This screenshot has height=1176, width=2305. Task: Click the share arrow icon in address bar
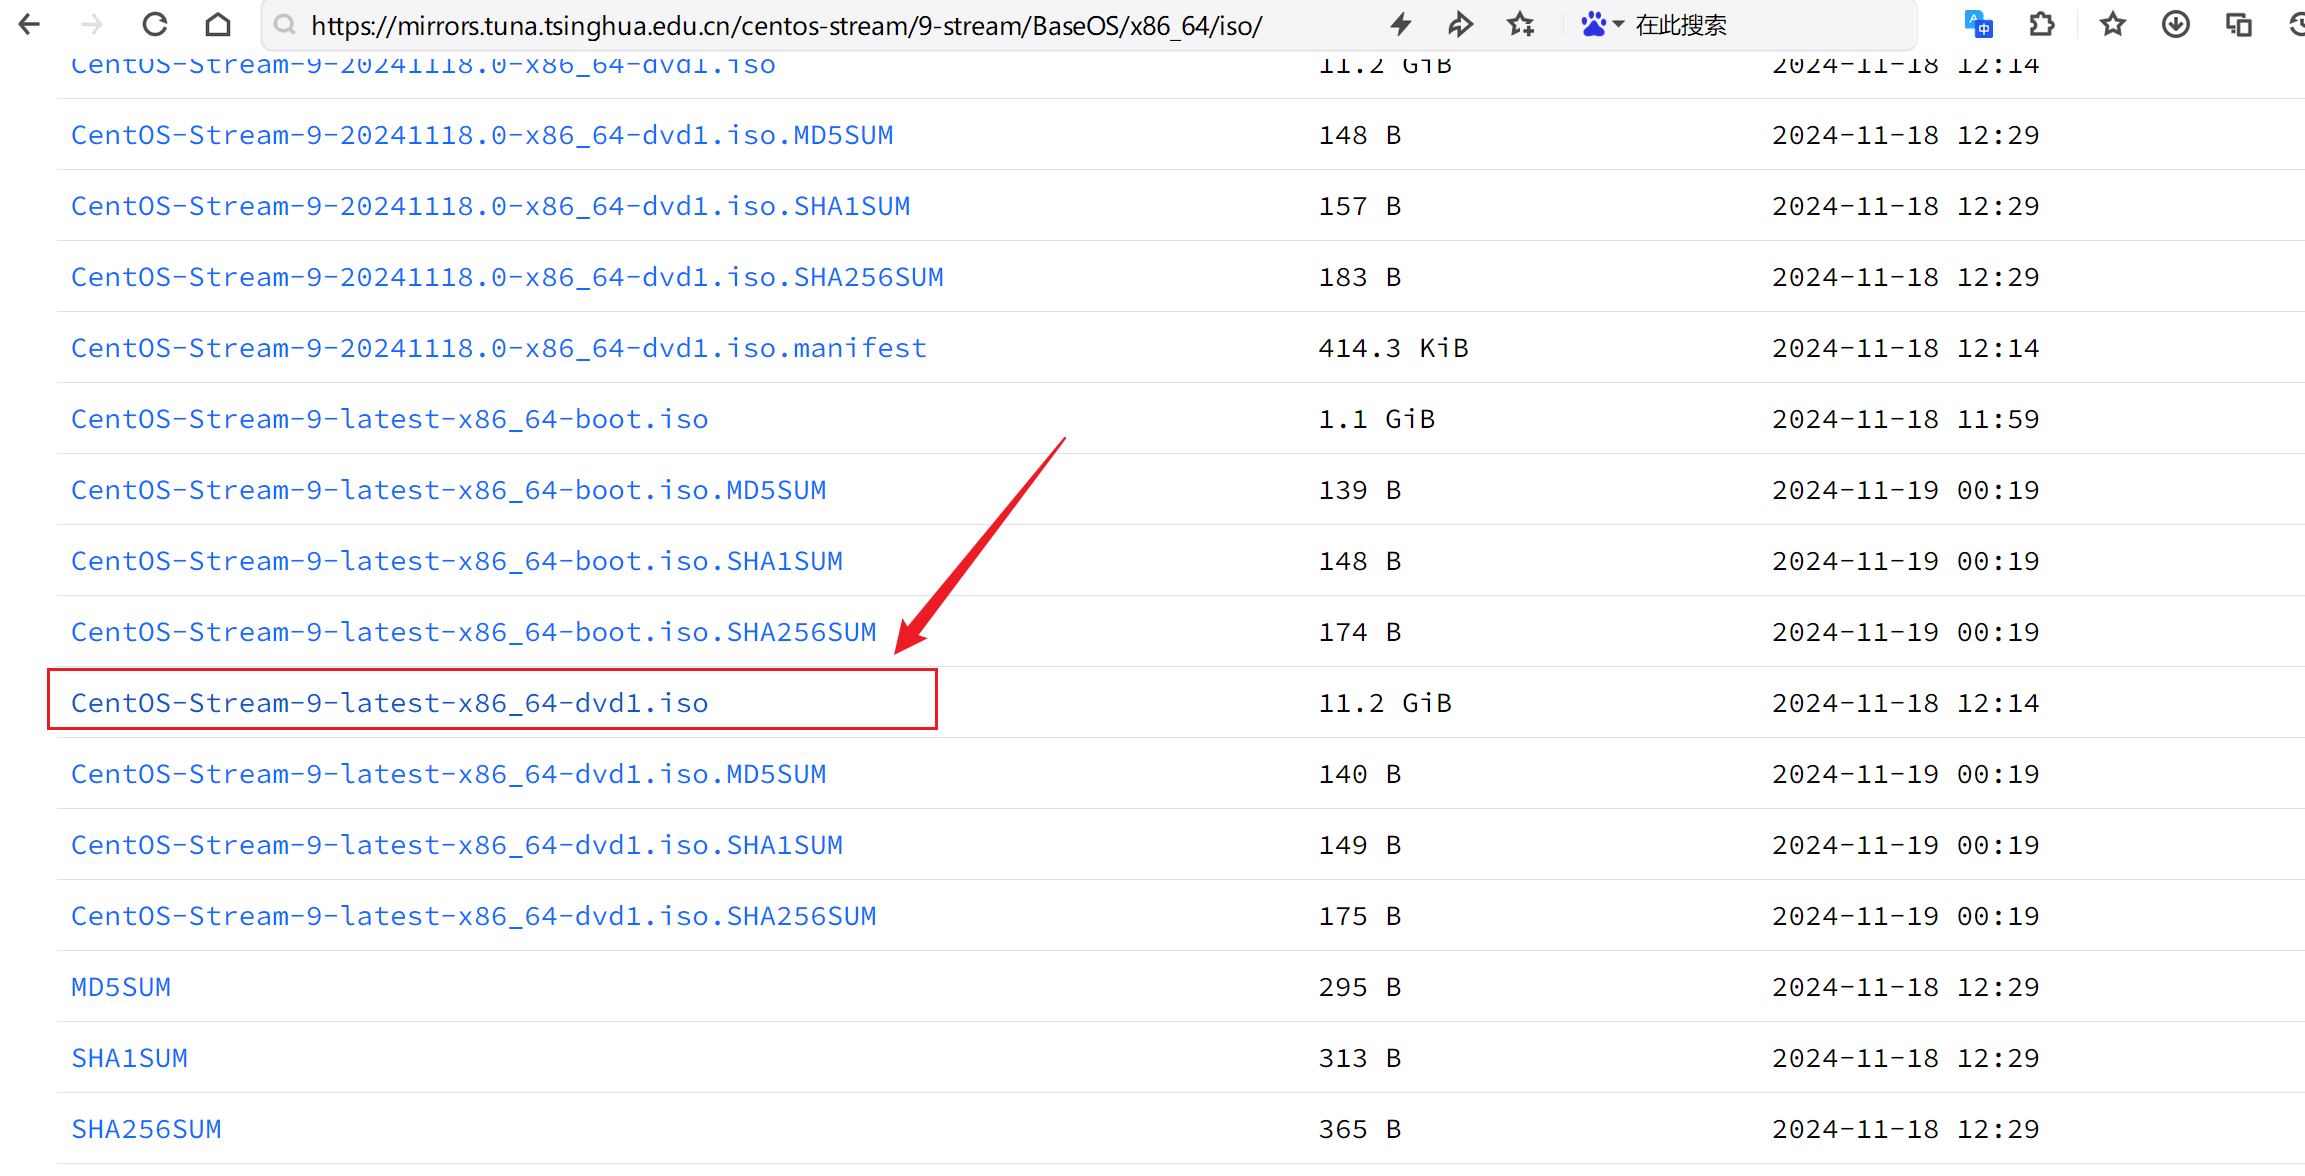(1460, 24)
